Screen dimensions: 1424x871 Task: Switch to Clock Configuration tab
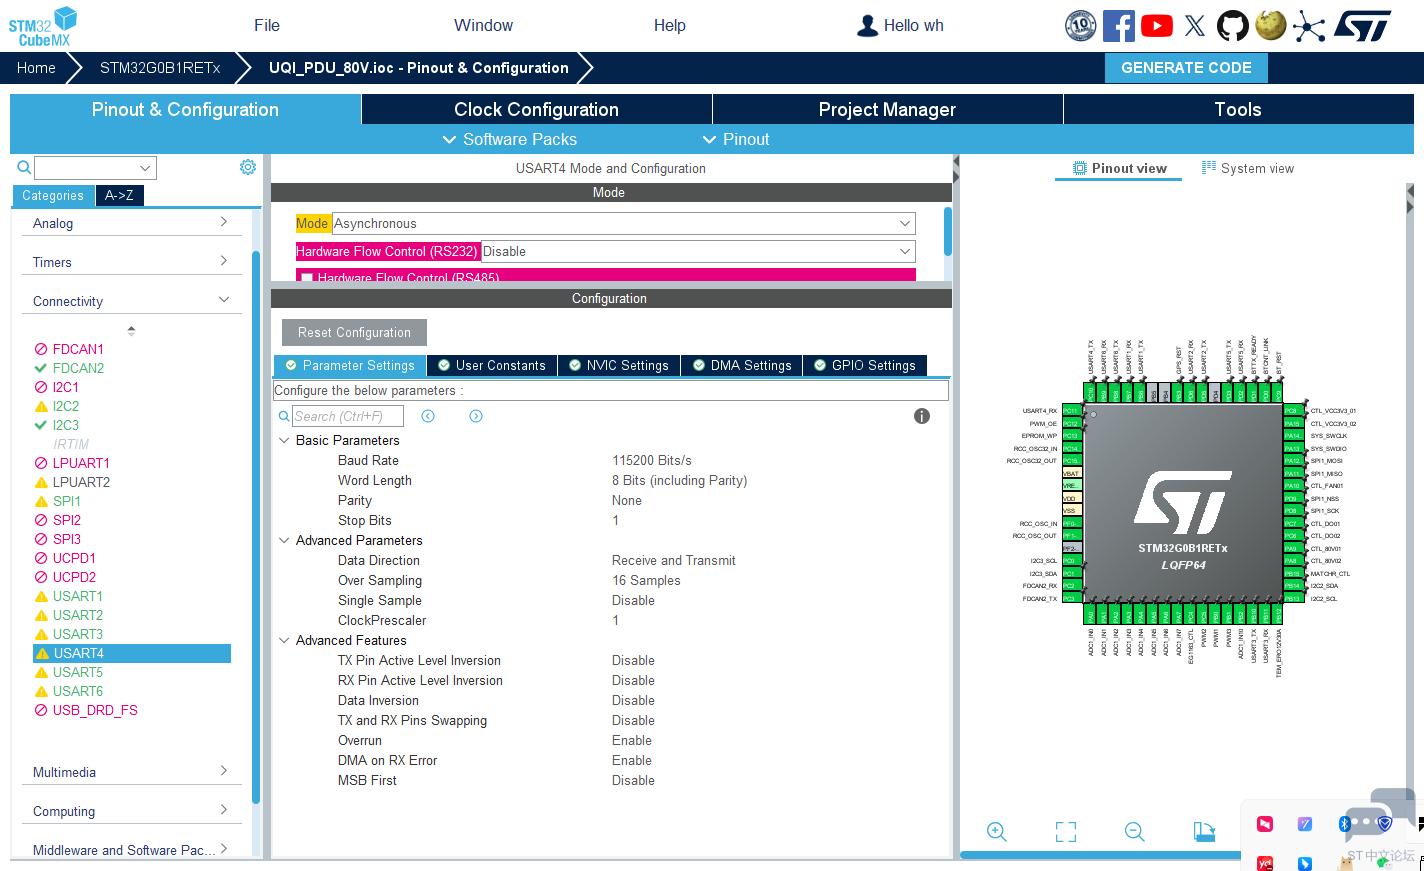(536, 109)
